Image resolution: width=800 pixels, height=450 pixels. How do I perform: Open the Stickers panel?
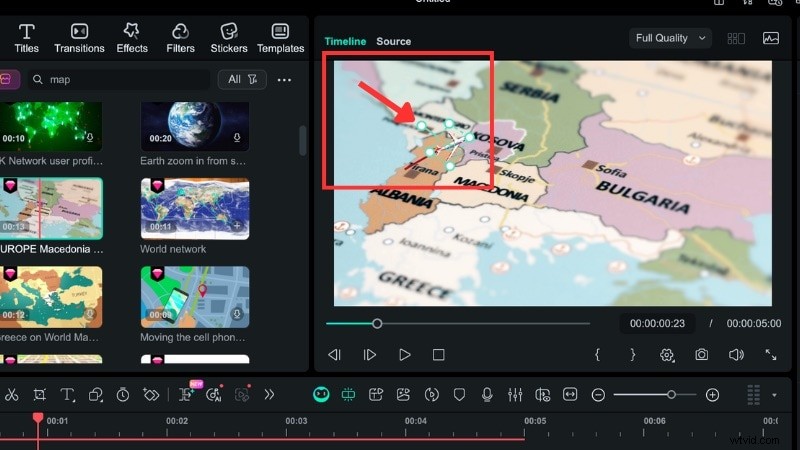pyautogui.click(x=229, y=38)
